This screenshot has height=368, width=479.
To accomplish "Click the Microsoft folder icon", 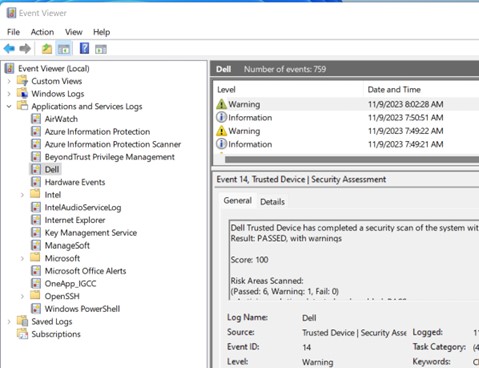I will (35, 258).
